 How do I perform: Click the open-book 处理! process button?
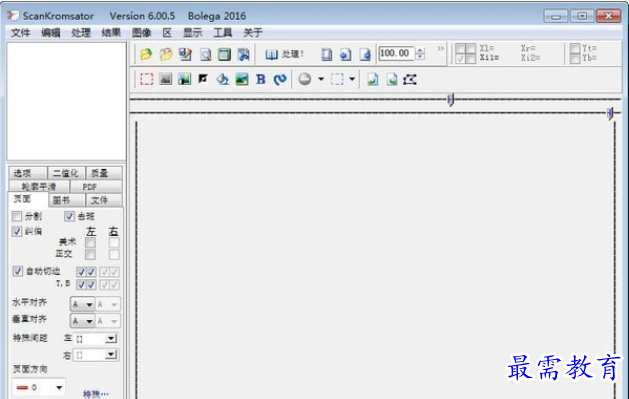(x=284, y=54)
